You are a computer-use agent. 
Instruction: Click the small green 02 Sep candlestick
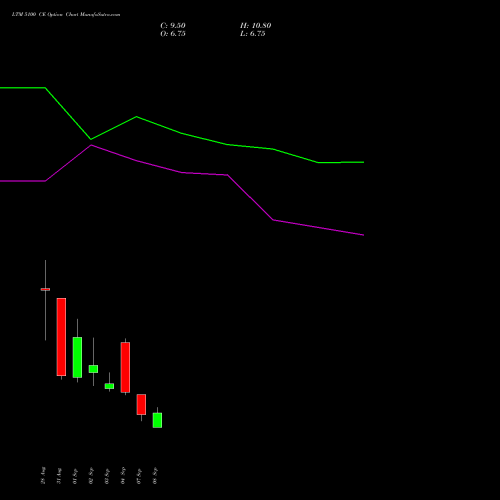tap(93, 369)
